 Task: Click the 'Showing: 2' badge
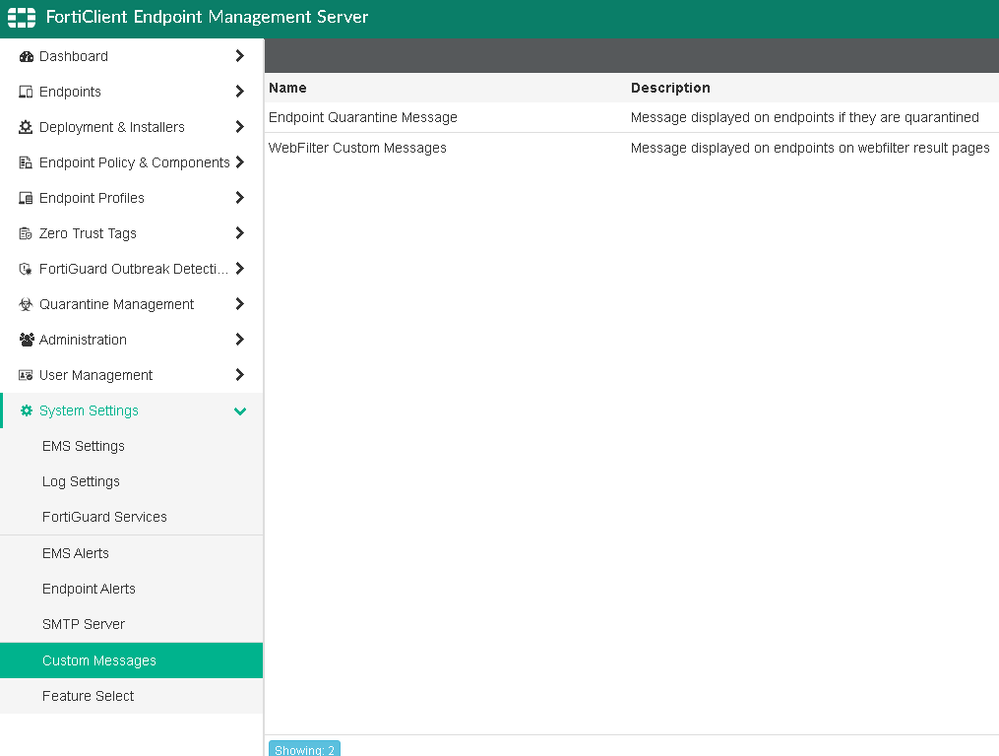(305, 749)
